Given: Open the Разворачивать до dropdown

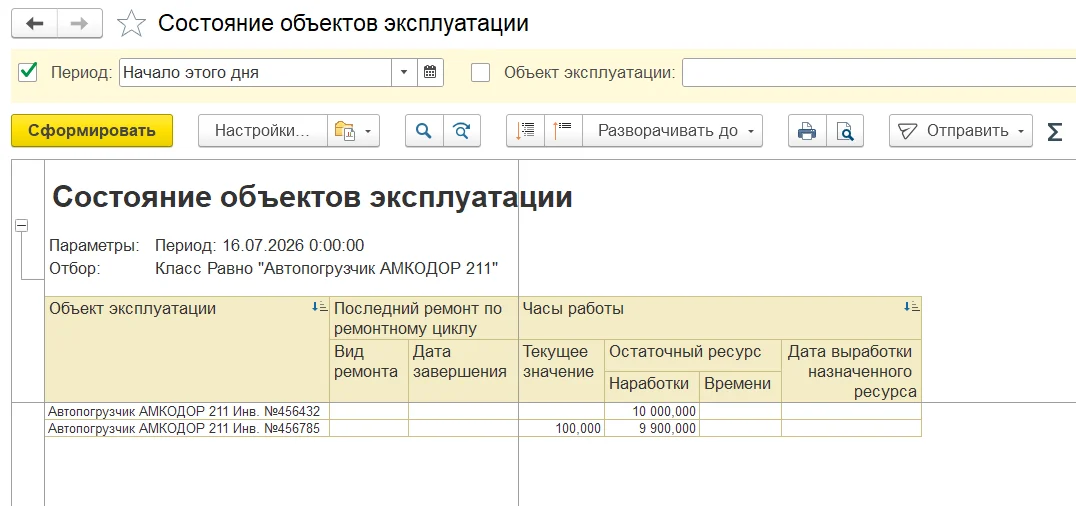Looking at the screenshot, I should coord(672,130).
